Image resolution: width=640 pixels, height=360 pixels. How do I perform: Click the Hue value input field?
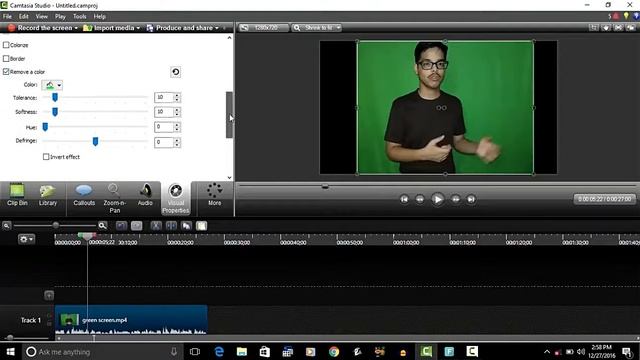click(164, 127)
